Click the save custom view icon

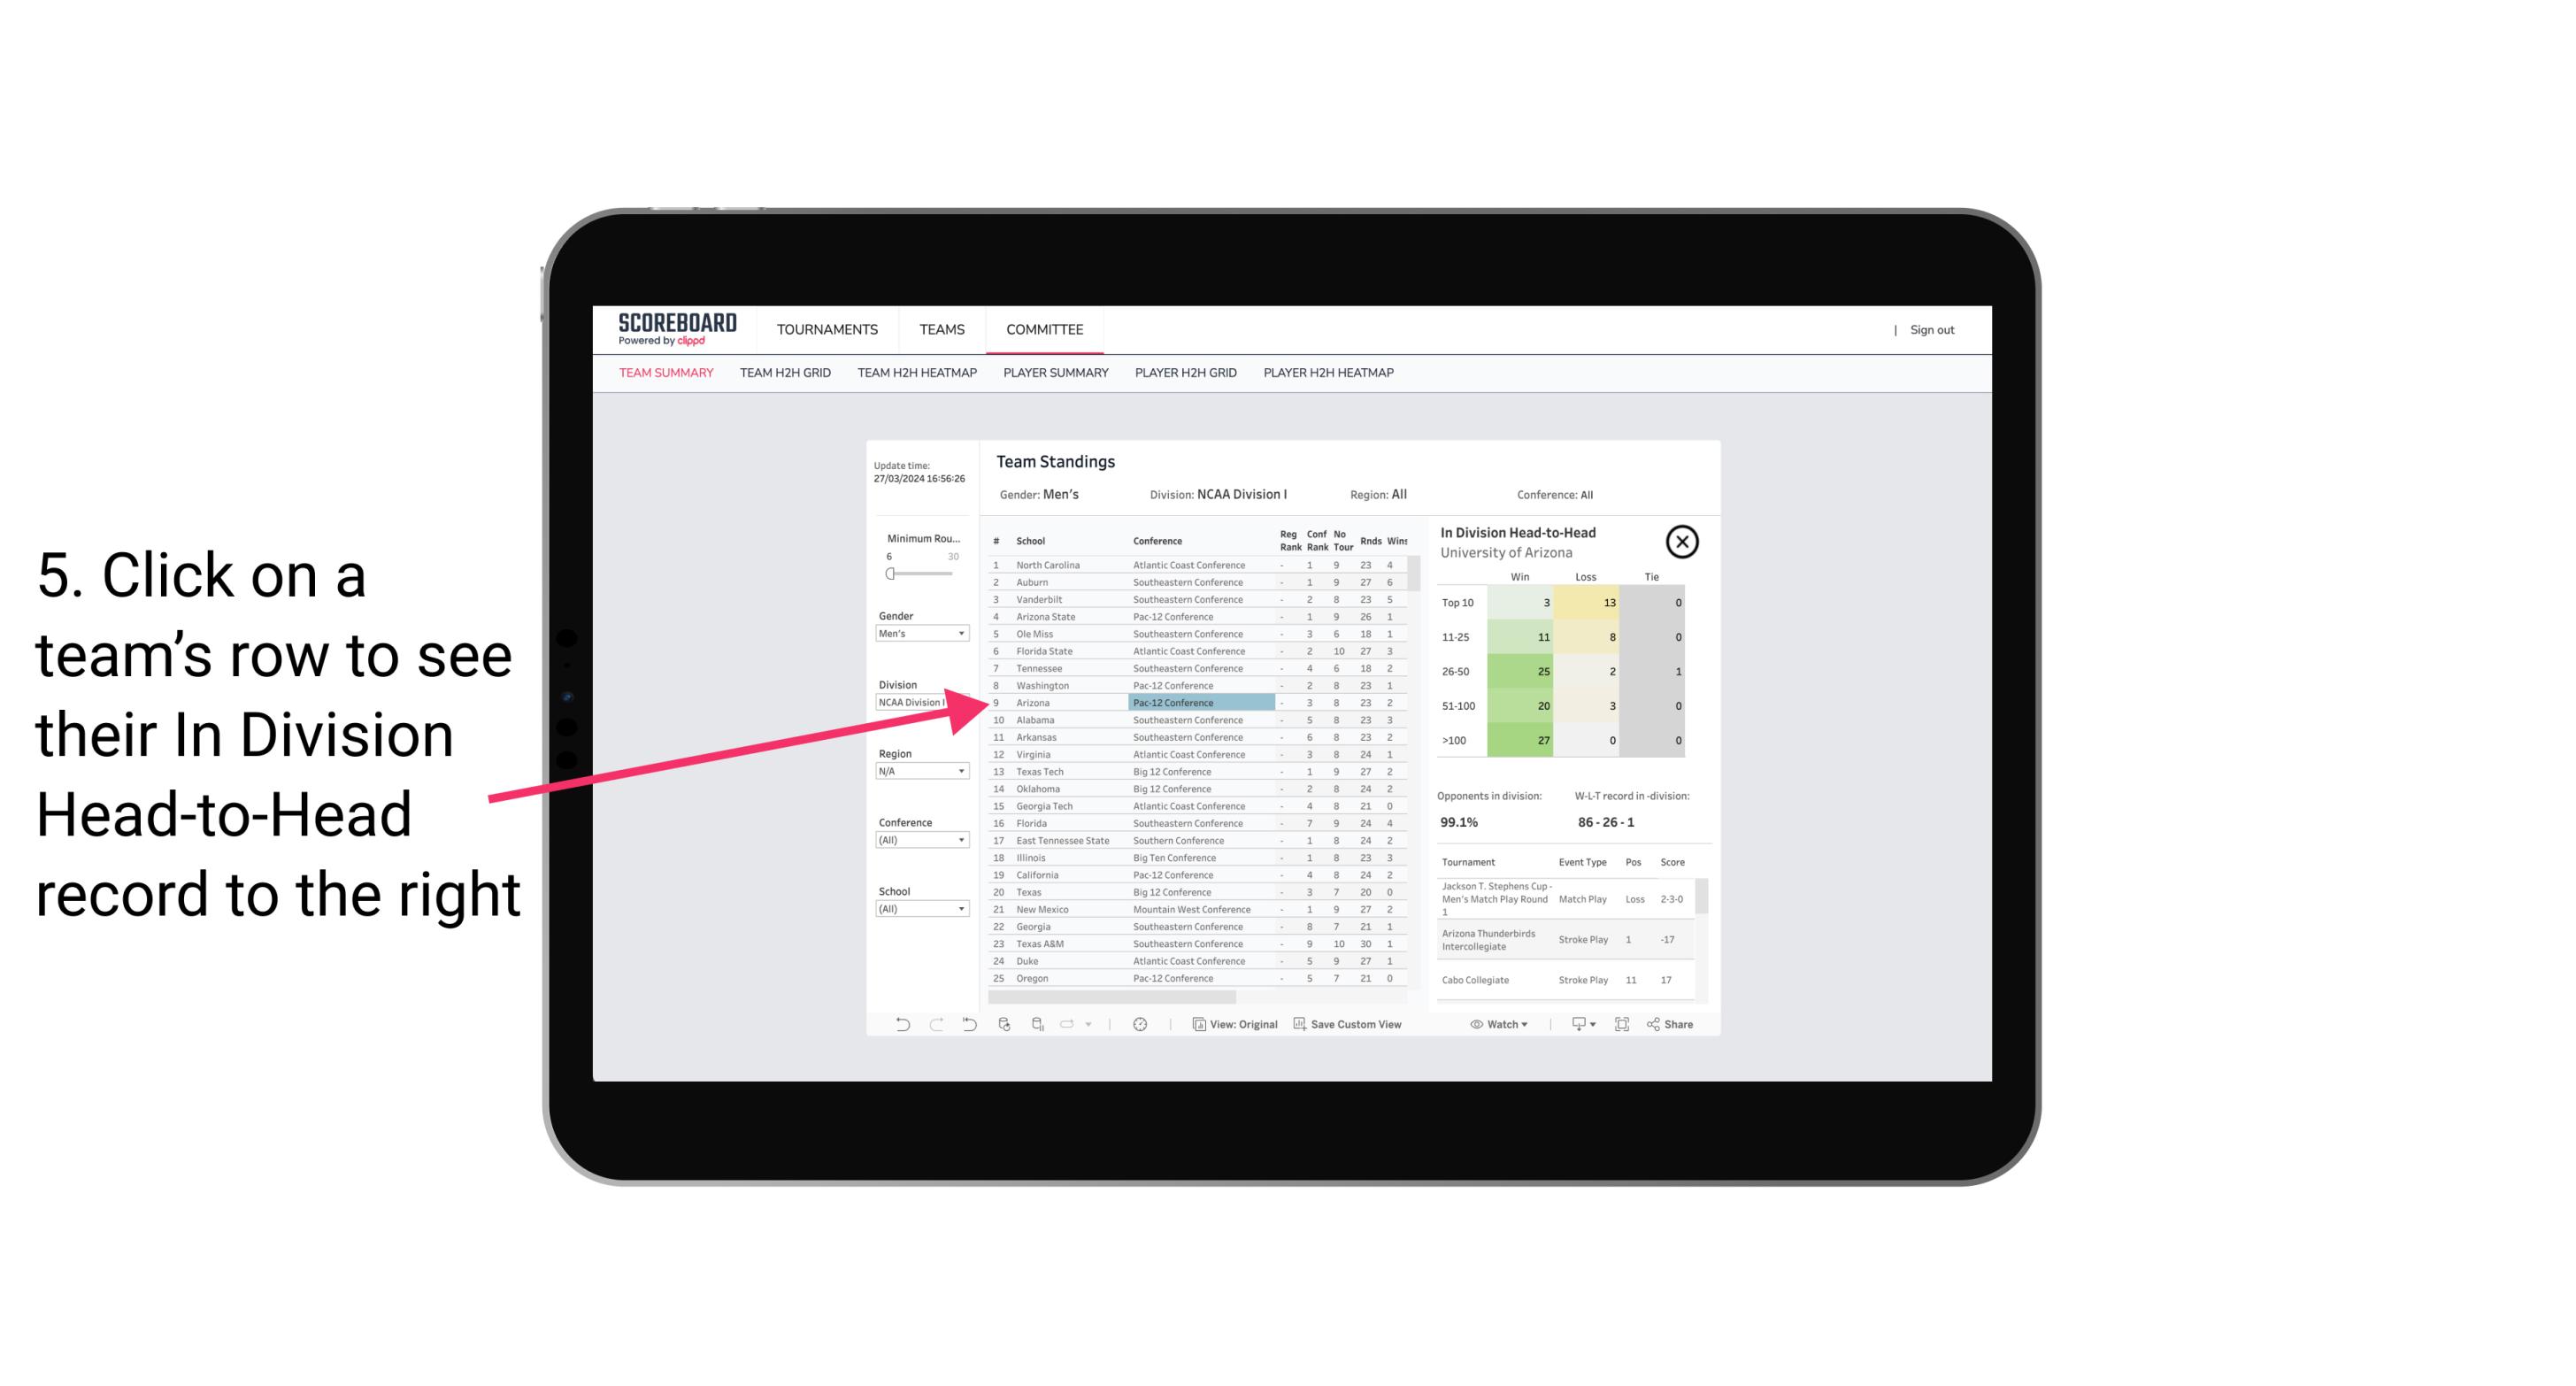tap(1300, 1024)
